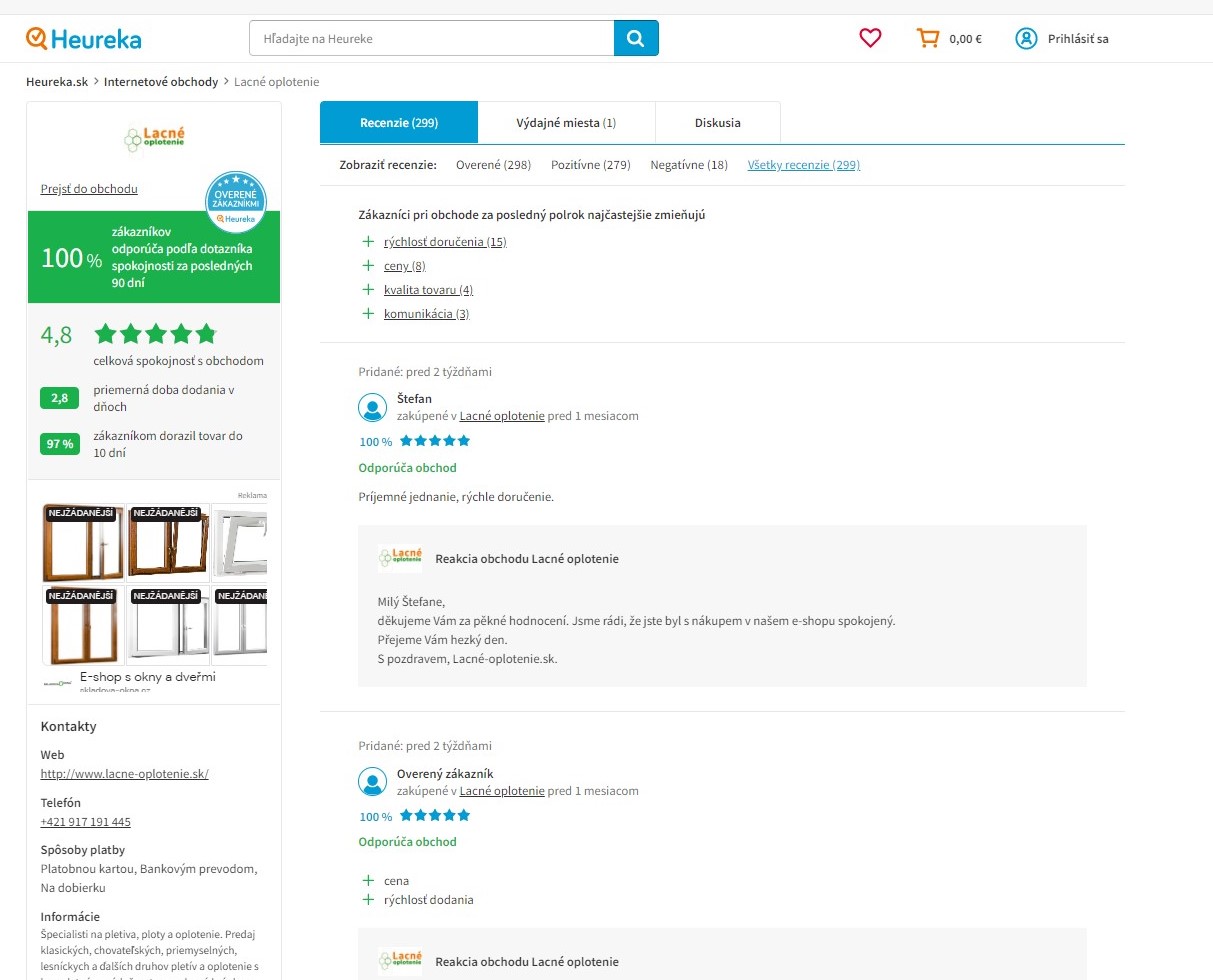The height and width of the screenshot is (980, 1213).
Task: Click Prejsť do obchodu link
Action: pos(89,189)
